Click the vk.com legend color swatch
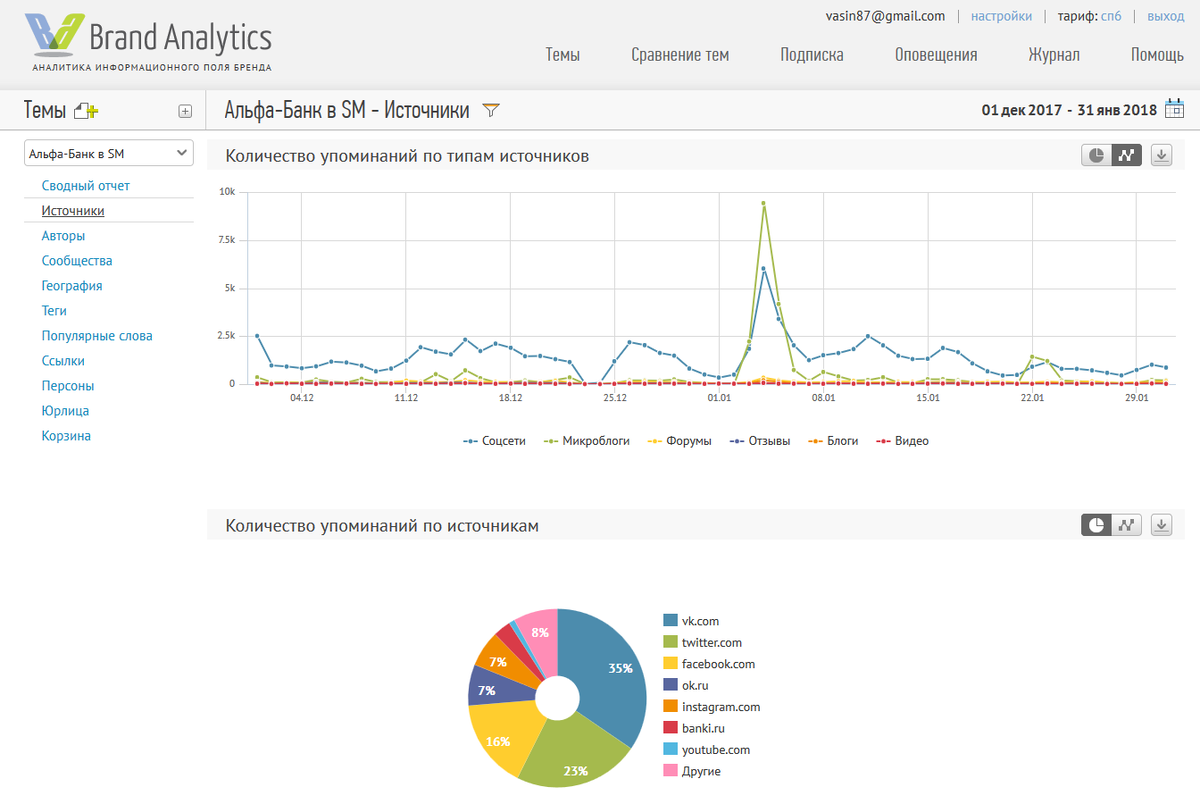Viewport: 1200px width, 804px height. click(670, 621)
